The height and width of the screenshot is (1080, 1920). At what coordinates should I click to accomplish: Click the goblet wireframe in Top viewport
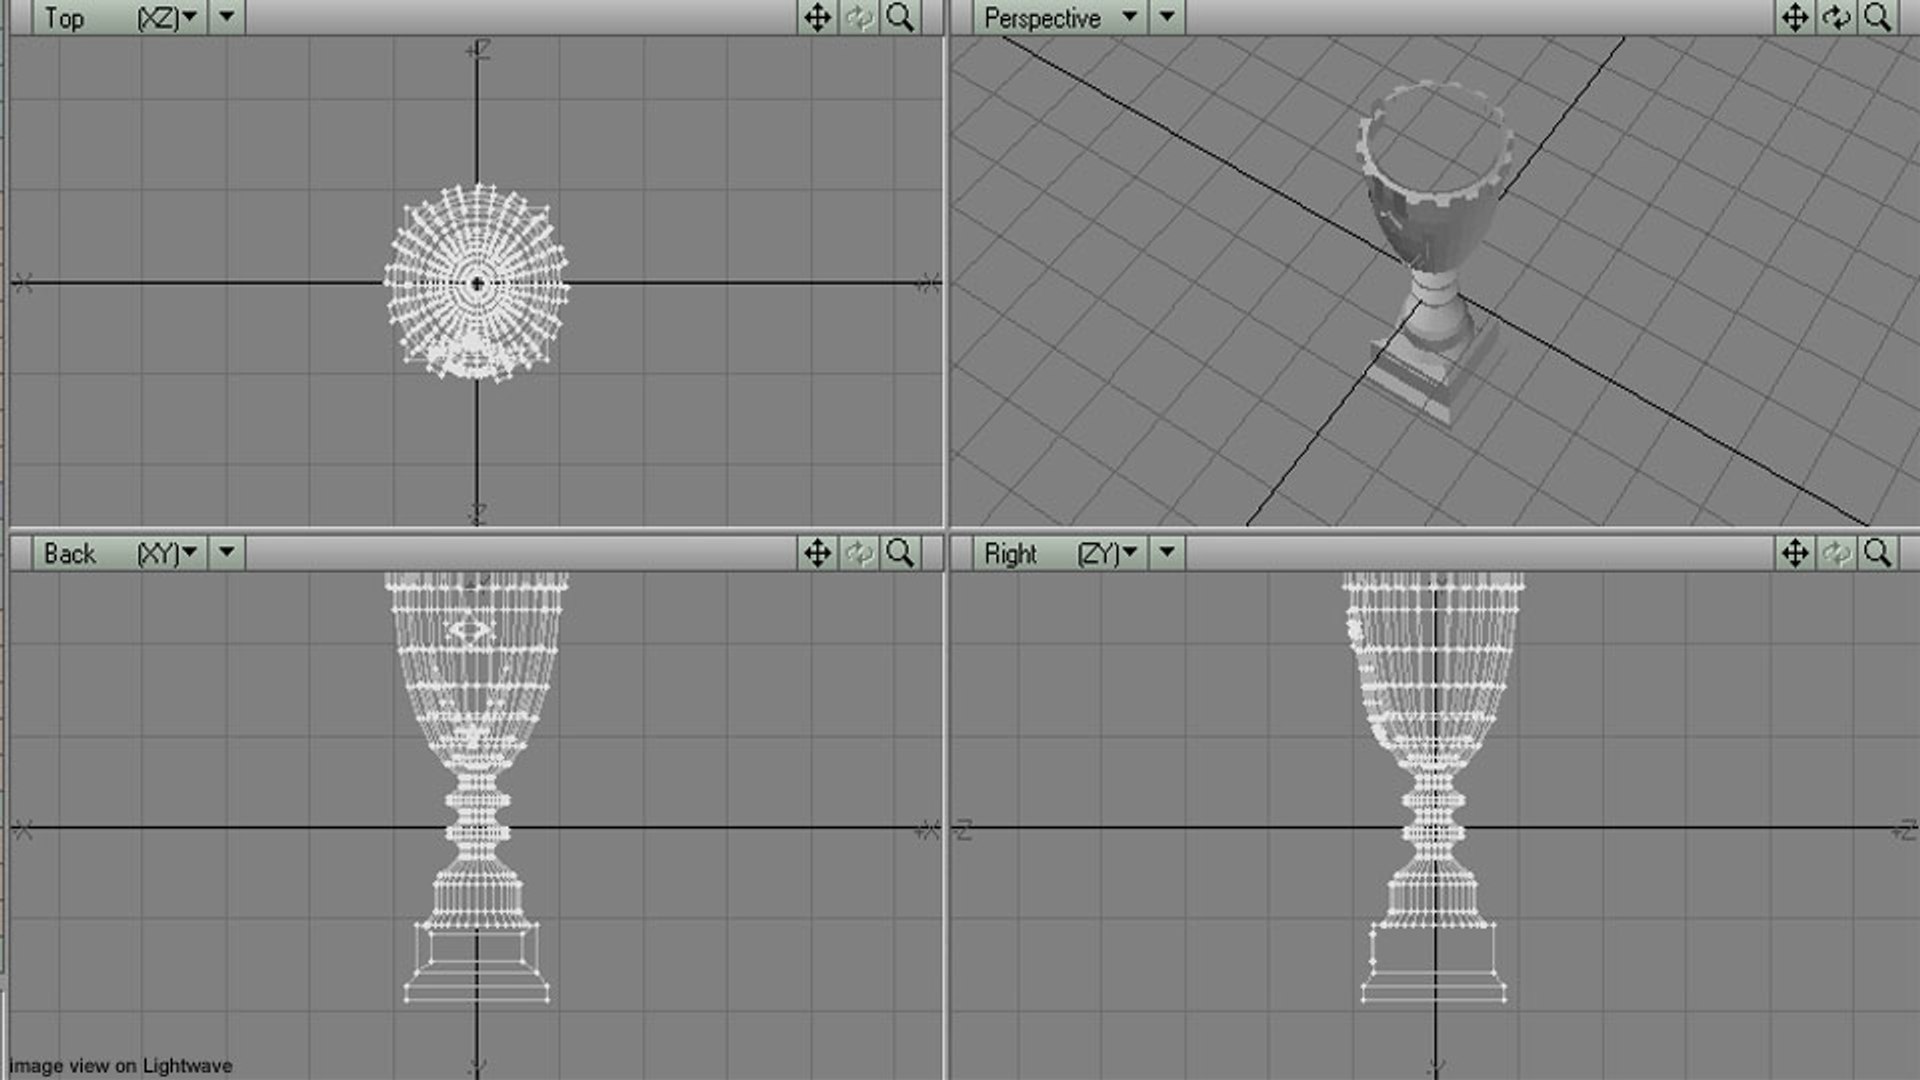coord(477,283)
